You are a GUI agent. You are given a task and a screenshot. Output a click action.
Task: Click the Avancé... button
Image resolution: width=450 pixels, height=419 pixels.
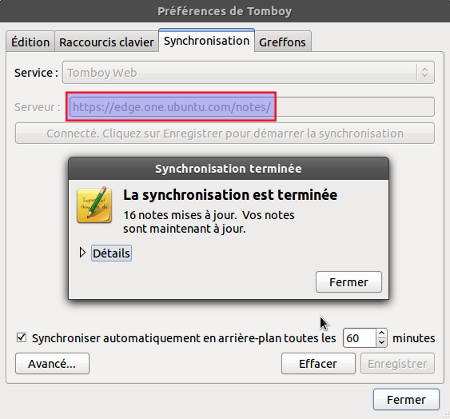(x=52, y=364)
